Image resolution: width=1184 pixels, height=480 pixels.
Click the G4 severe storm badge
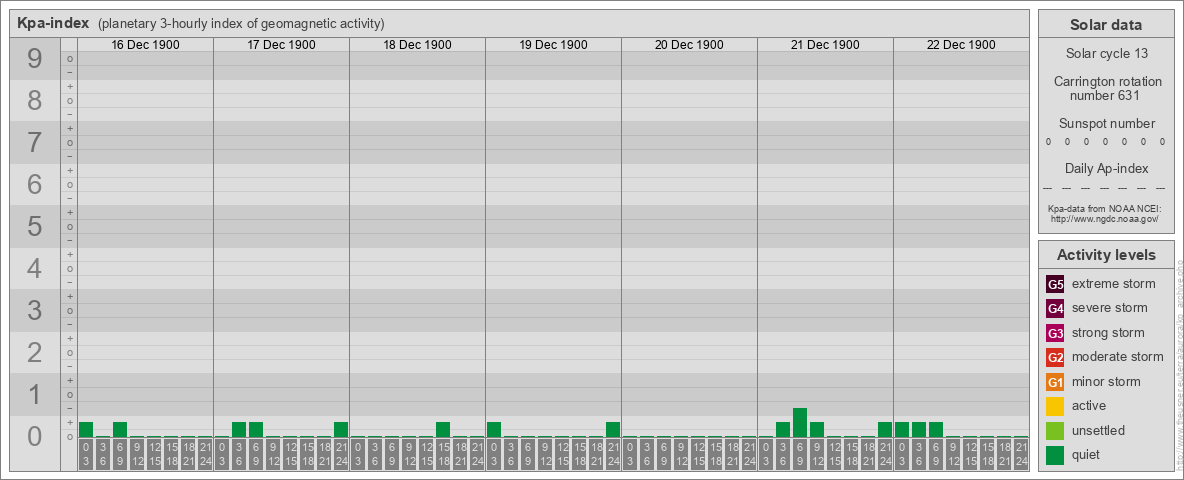(1055, 308)
